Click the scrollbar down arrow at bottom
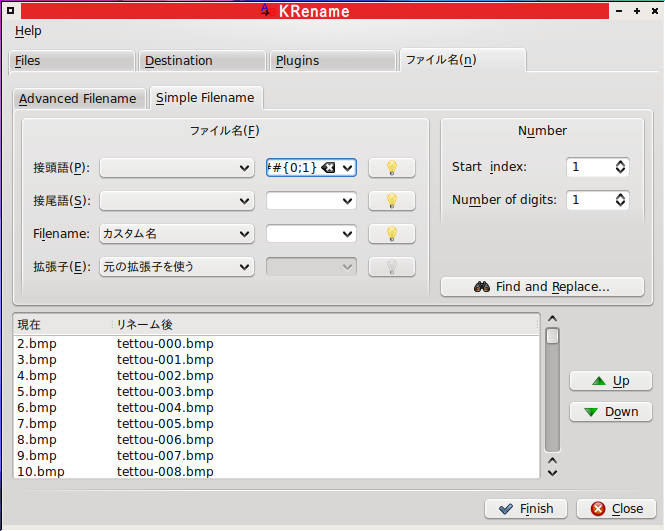 click(x=552, y=473)
